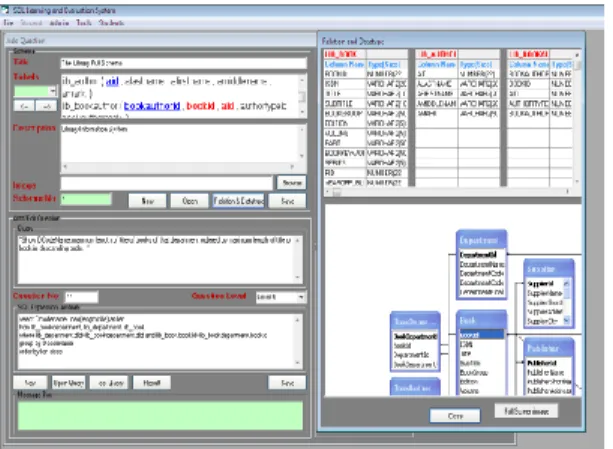Click the Book table title in diagram

pos(468,321)
